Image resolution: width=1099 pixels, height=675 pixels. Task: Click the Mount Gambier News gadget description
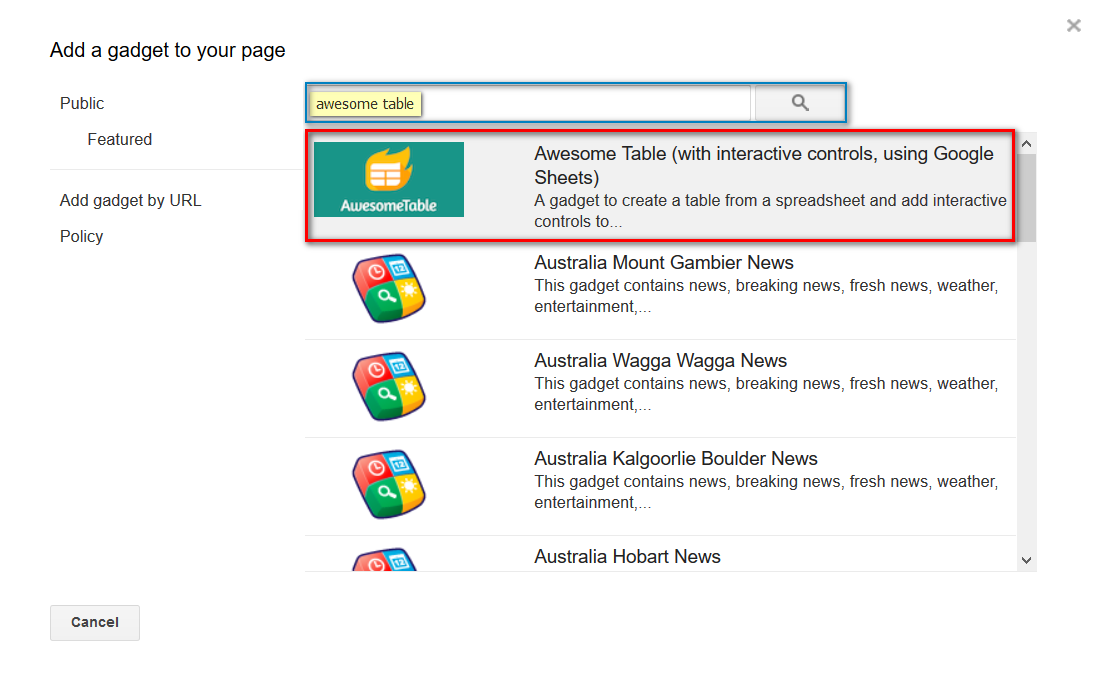click(766, 296)
